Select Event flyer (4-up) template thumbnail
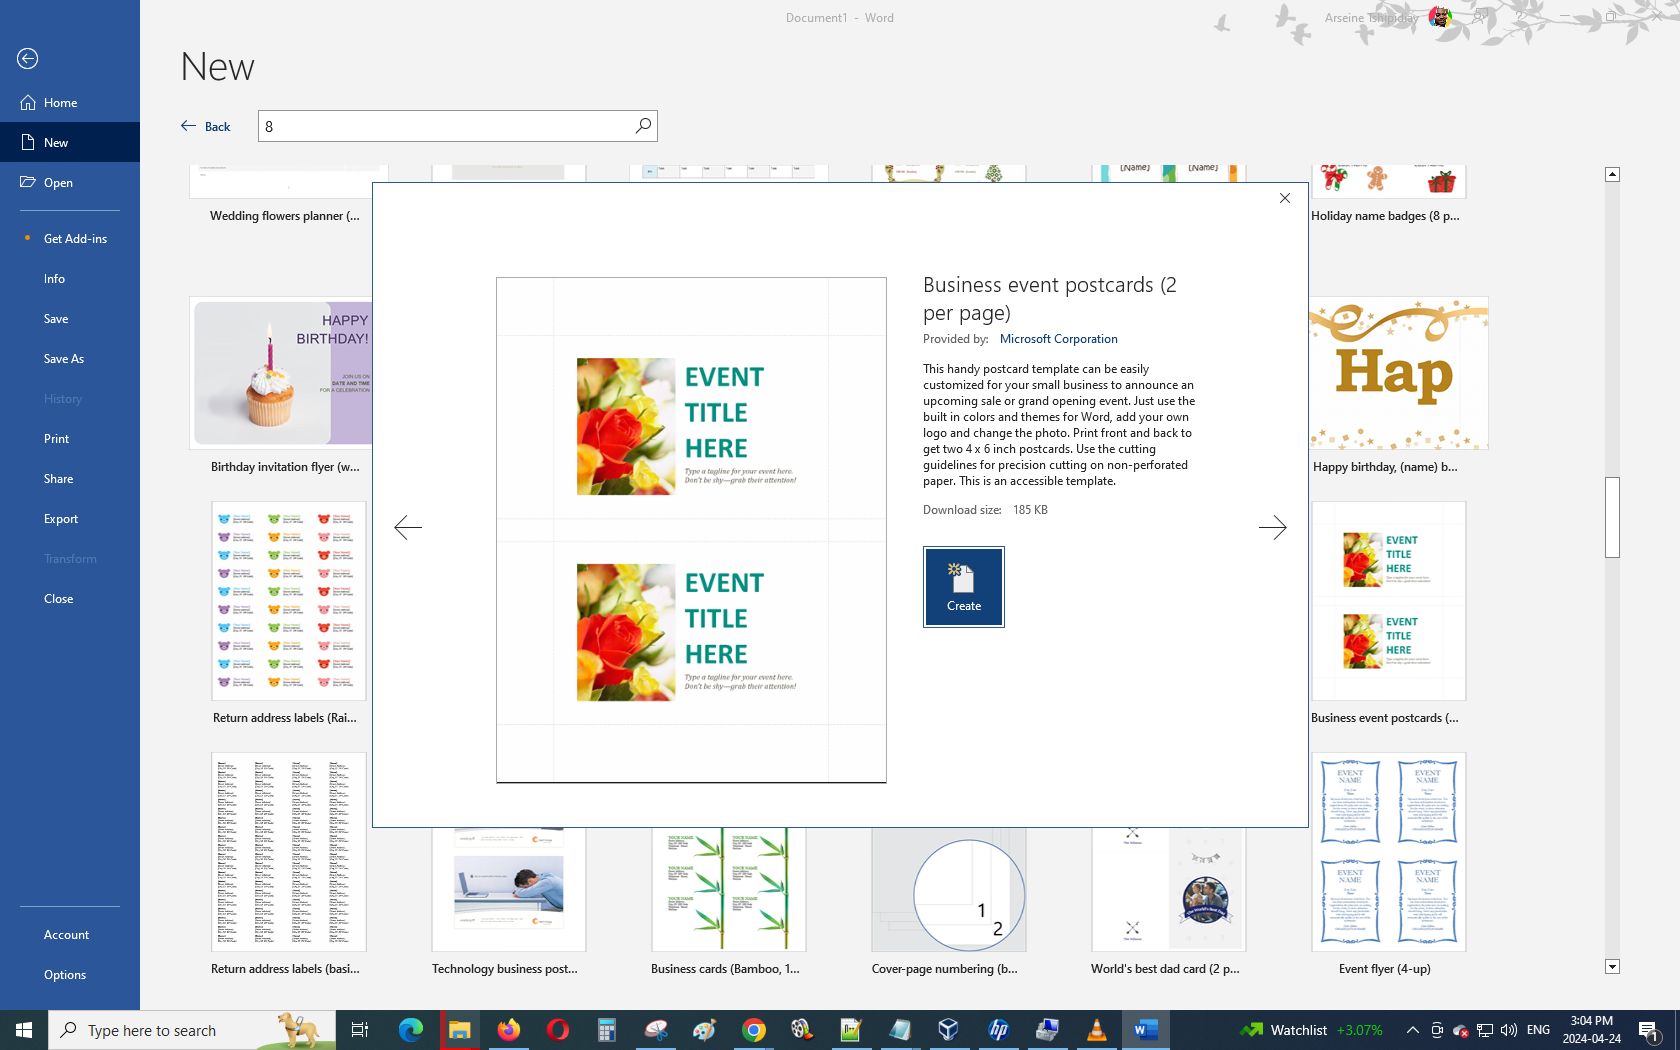 click(x=1388, y=852)
